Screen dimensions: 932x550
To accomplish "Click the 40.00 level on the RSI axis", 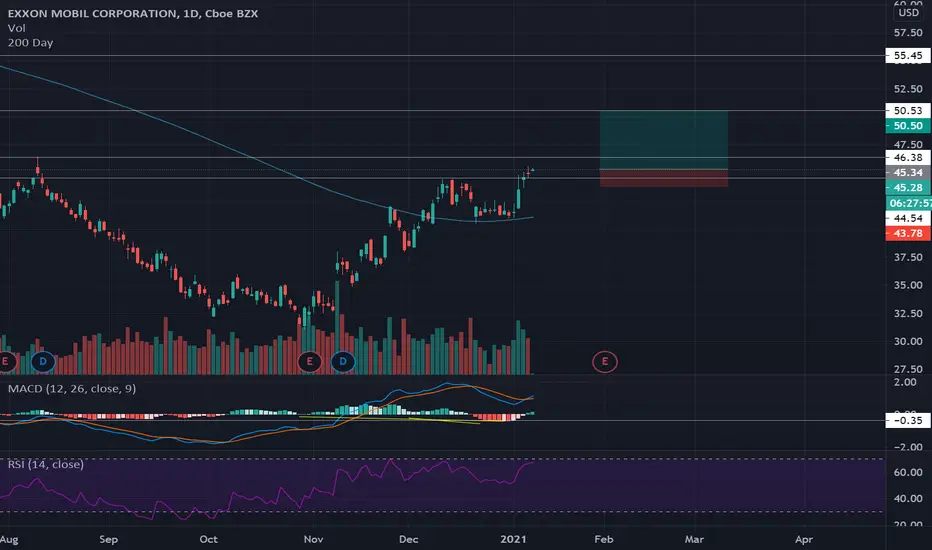I will 908,499.
